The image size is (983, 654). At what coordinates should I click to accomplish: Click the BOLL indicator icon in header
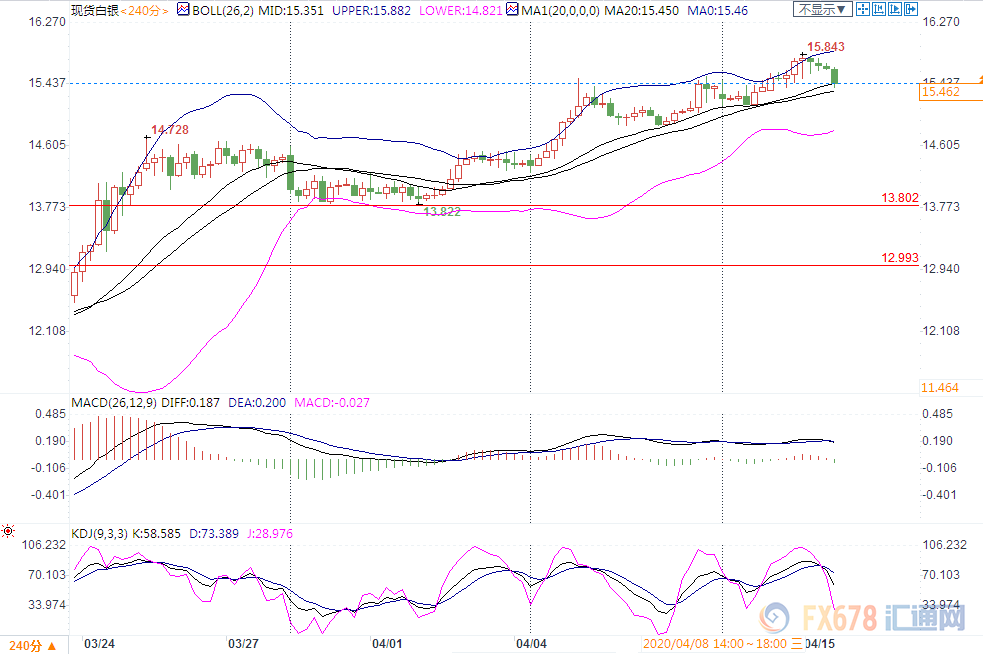[183, 9]
